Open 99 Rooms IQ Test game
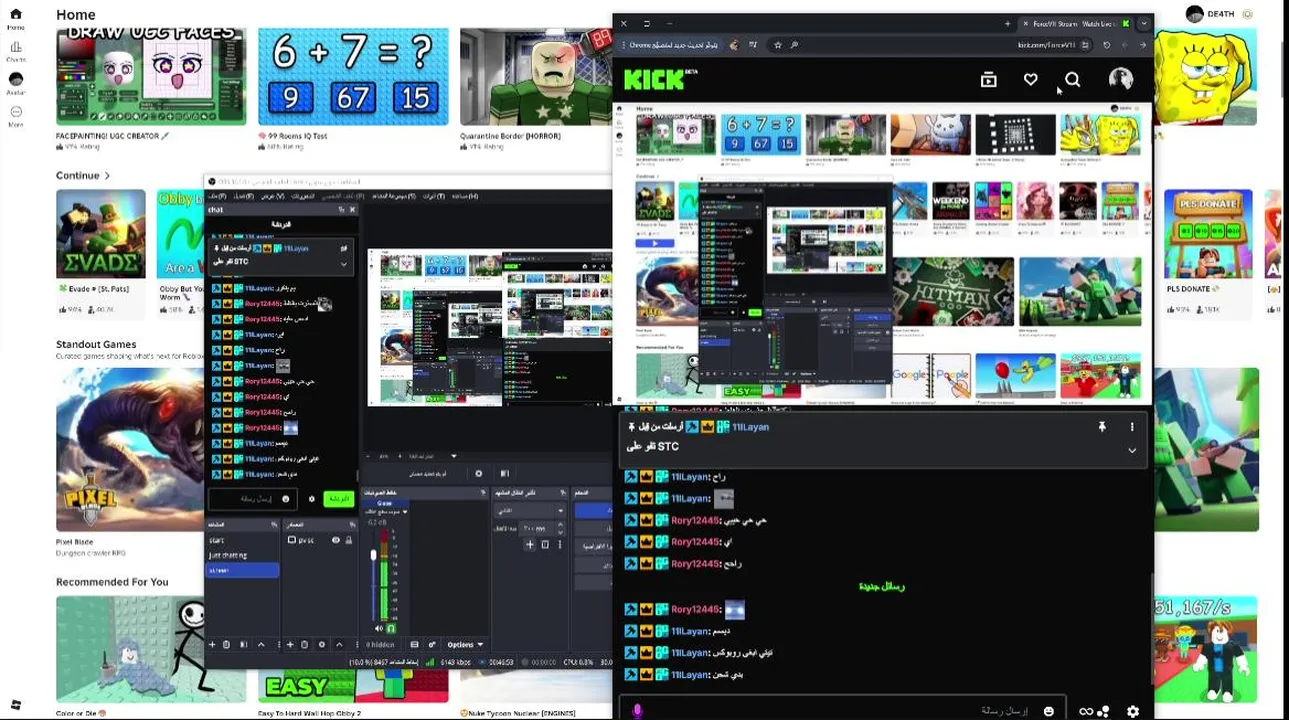Image resolution: width=1289 pixels, height=720 pixels. click(353, 88)
